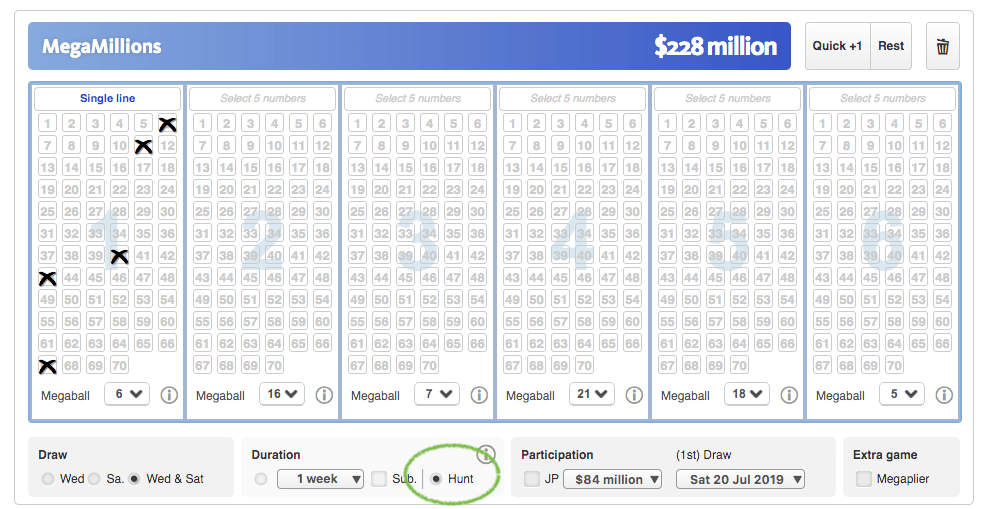Screen dimensions: 983x509
Task: Click info icon next to Megaball 18 dropdown
Action: pos(789,395)
